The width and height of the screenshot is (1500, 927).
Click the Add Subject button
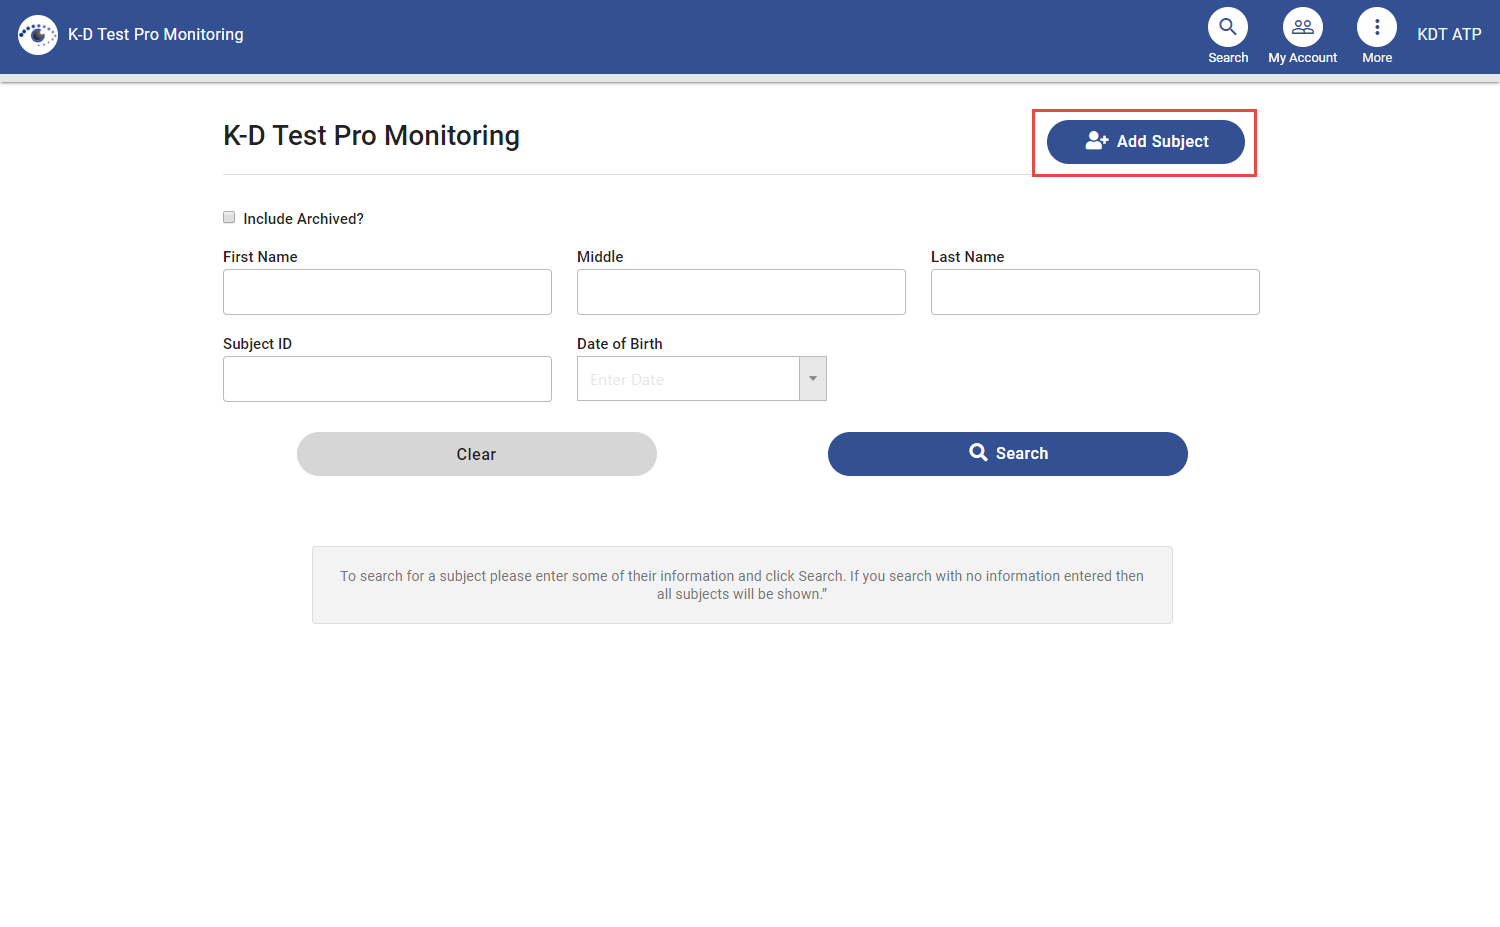pyautogui.click(x=1144, y=141)
